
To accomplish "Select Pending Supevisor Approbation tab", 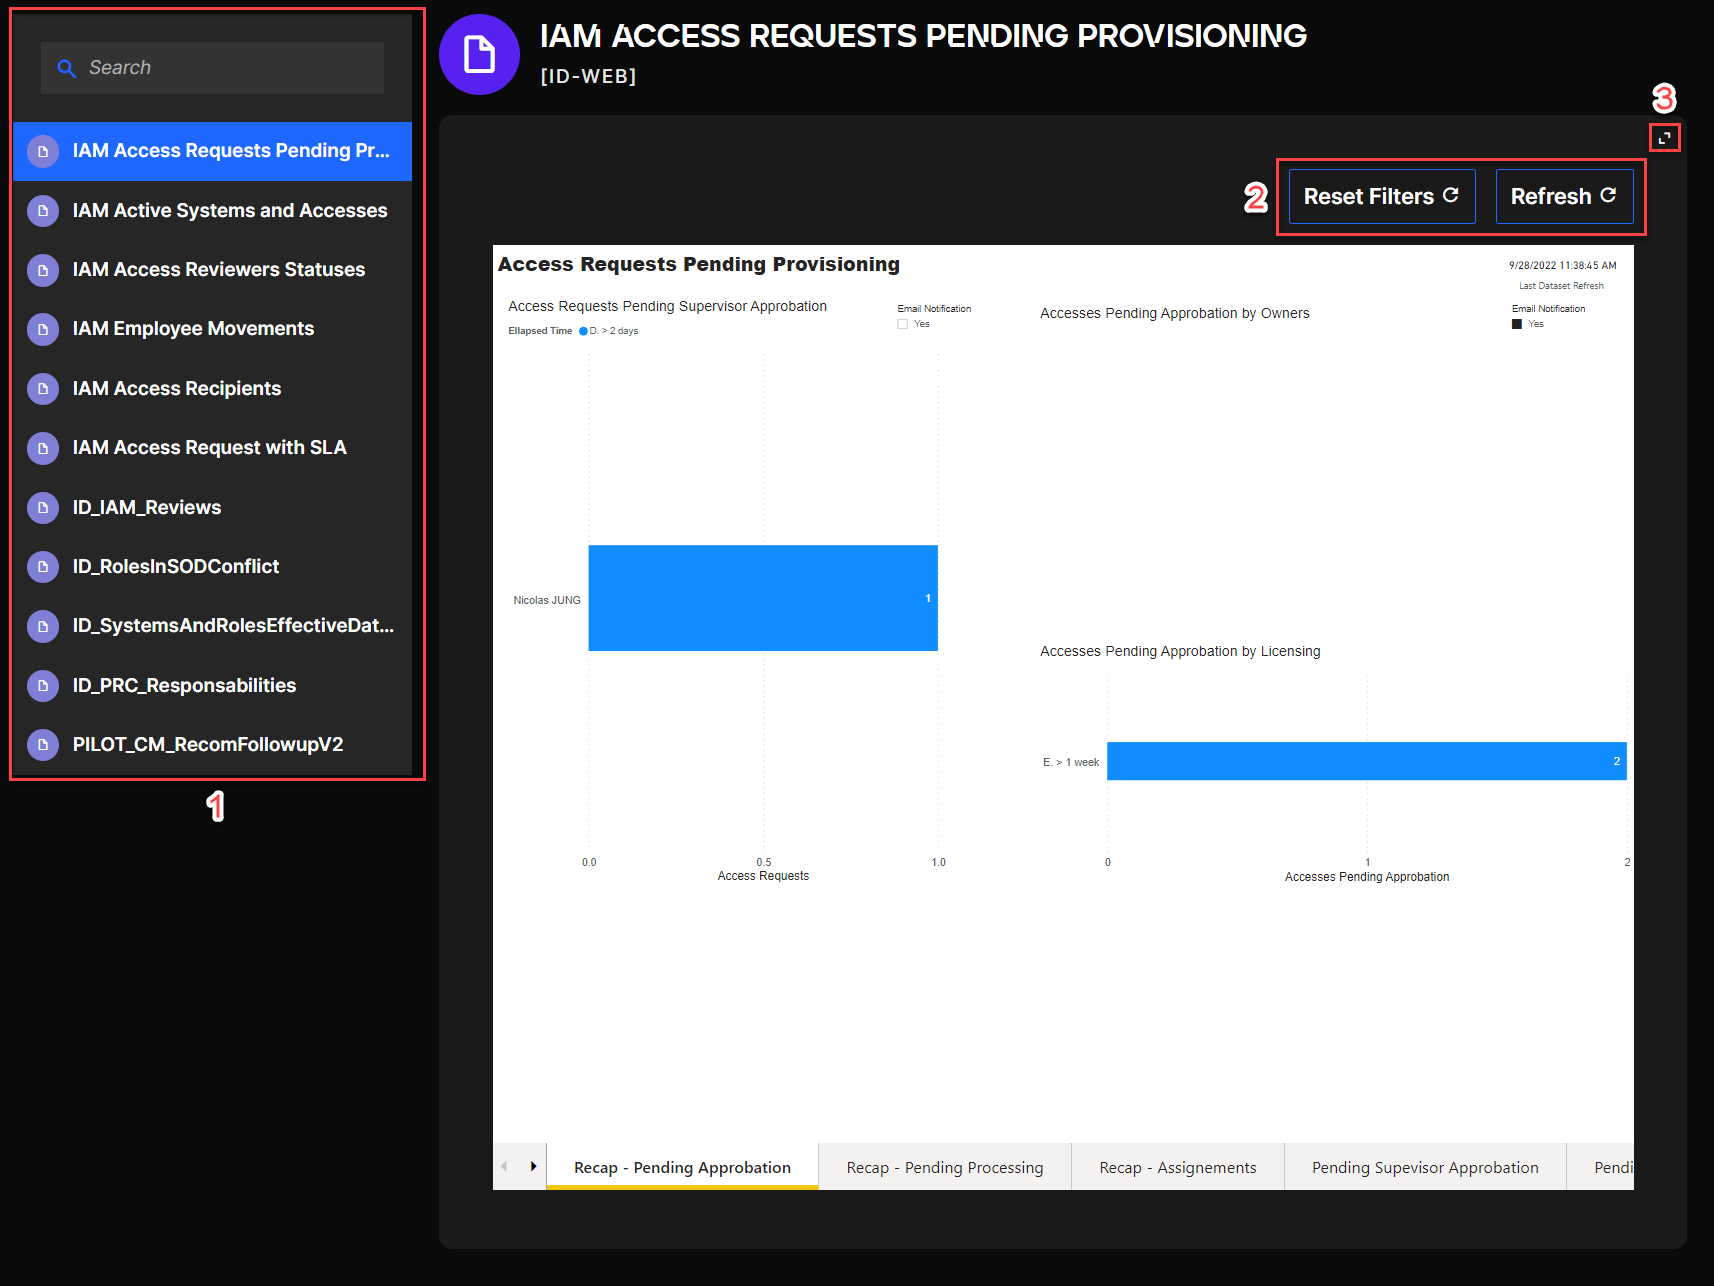I will (x=1424, y=1167).
